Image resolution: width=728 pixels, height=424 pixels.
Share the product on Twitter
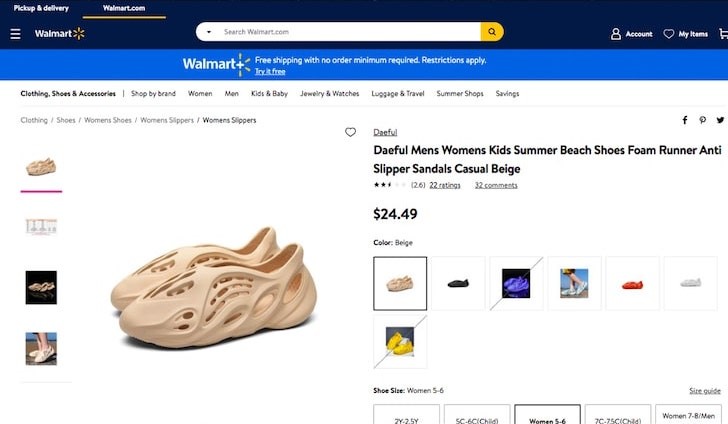pyautogui.click(x=720, y=120)
